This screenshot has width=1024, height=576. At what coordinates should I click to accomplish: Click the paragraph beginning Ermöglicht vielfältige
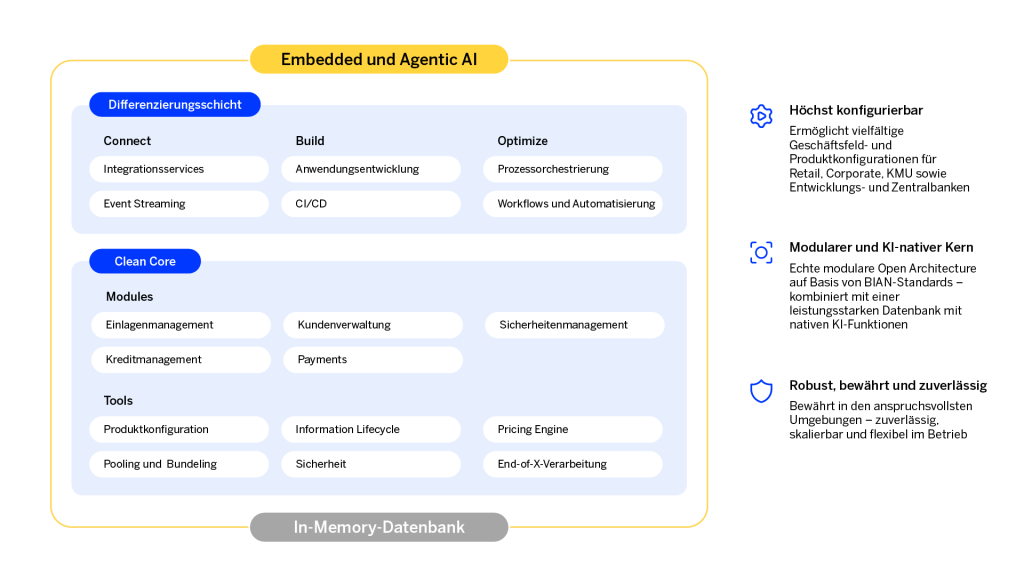point(879,159)
